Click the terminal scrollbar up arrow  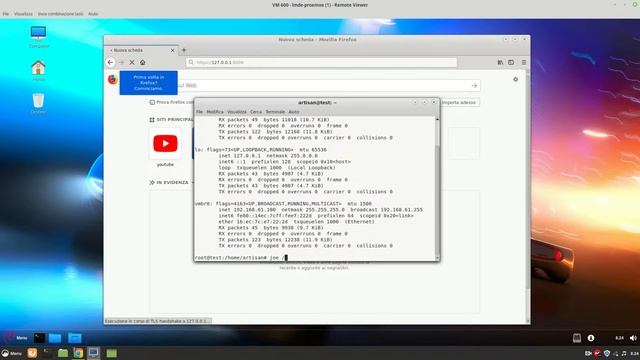click(438, 119)
